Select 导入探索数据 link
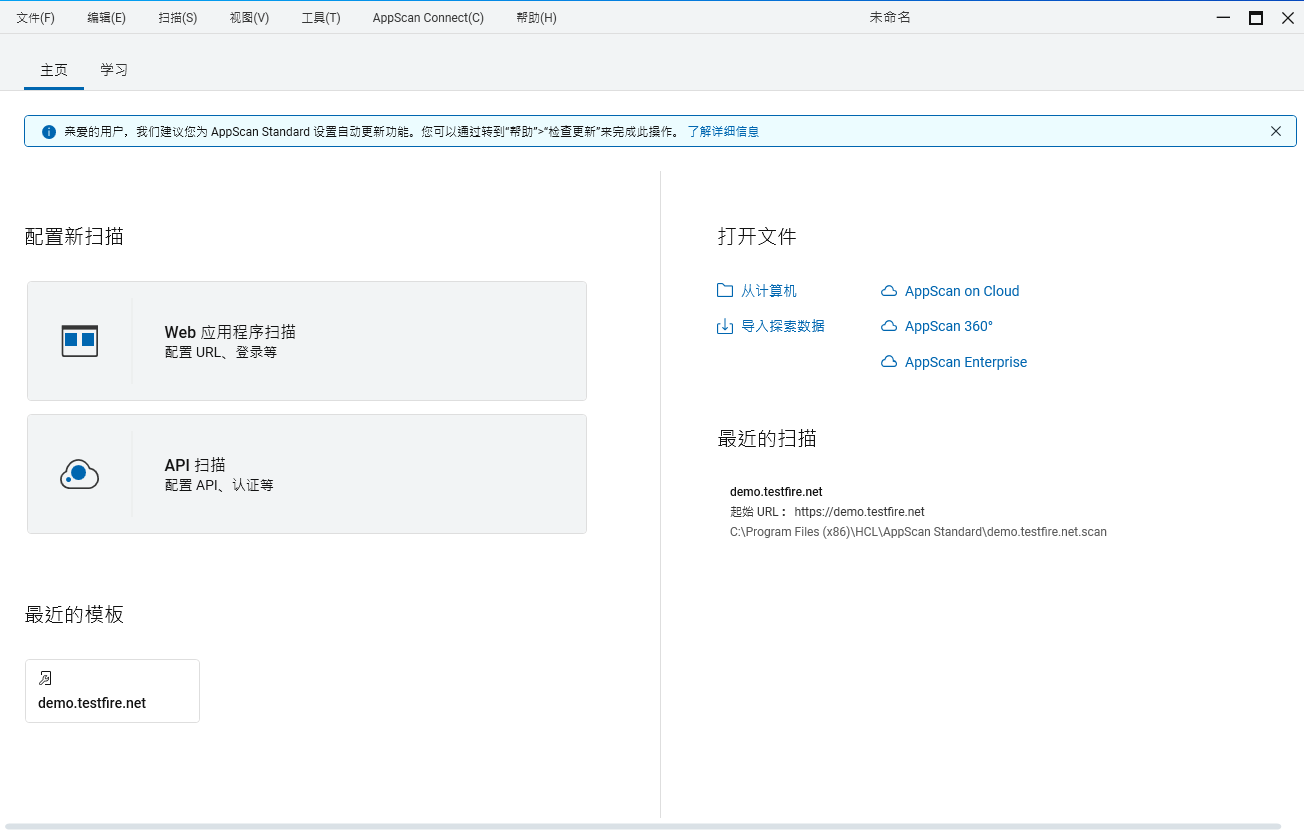Screen dimensions: 1304x835 pyautogui.click(x=783, y=326)
